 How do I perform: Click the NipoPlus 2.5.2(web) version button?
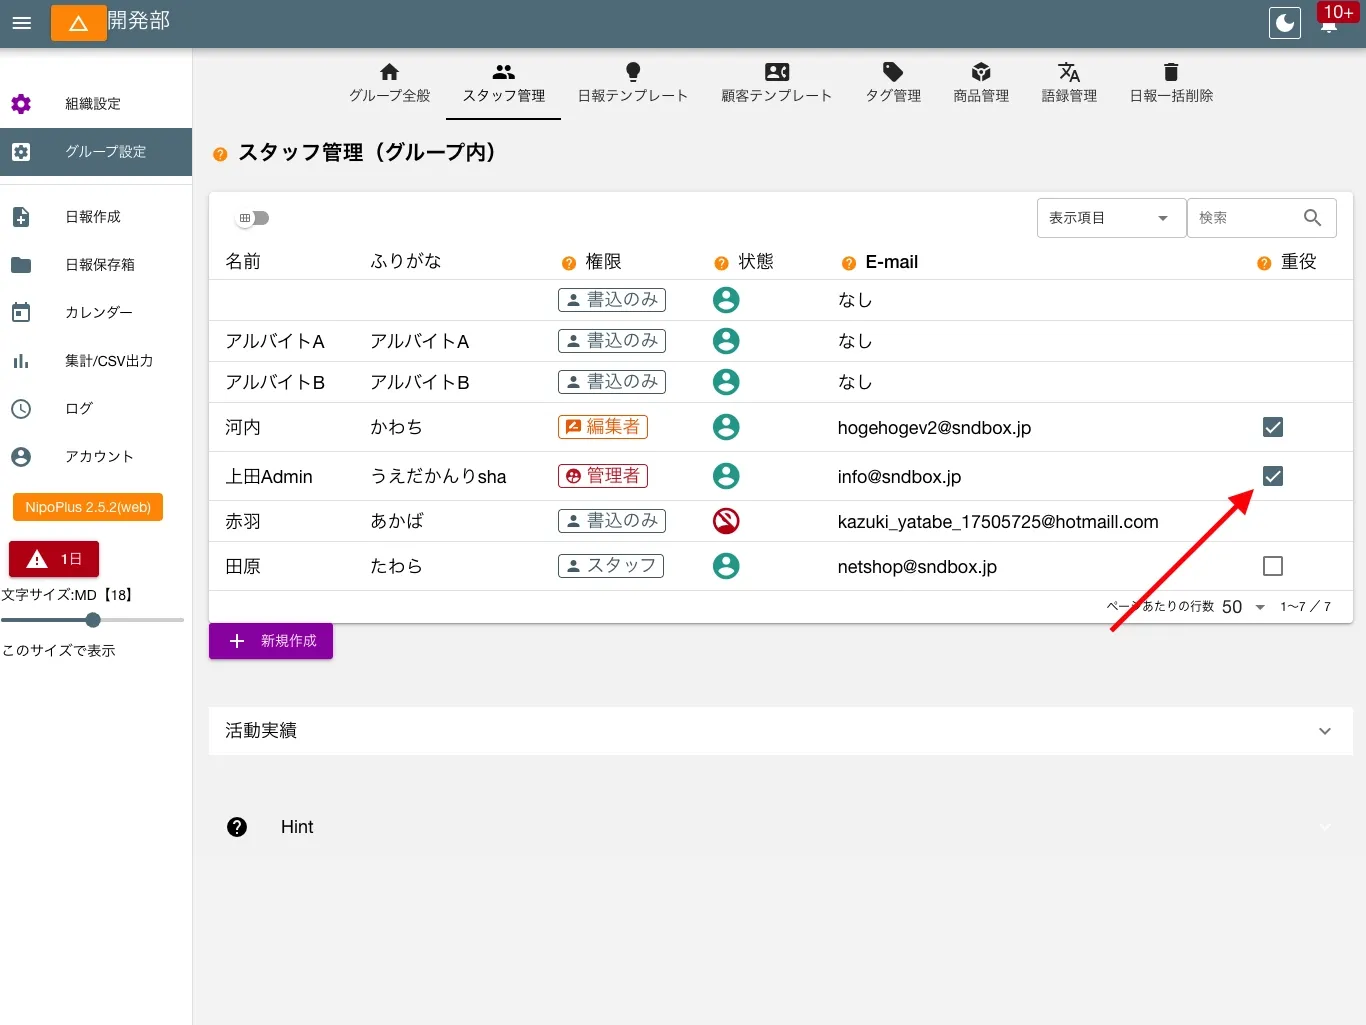(88, 507)
